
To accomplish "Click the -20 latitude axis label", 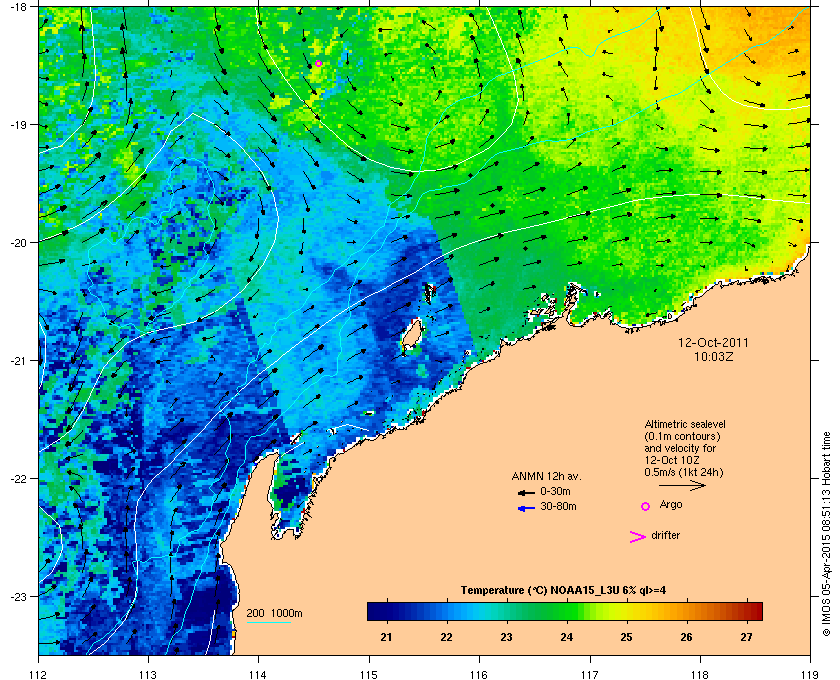I will [17, 243].
